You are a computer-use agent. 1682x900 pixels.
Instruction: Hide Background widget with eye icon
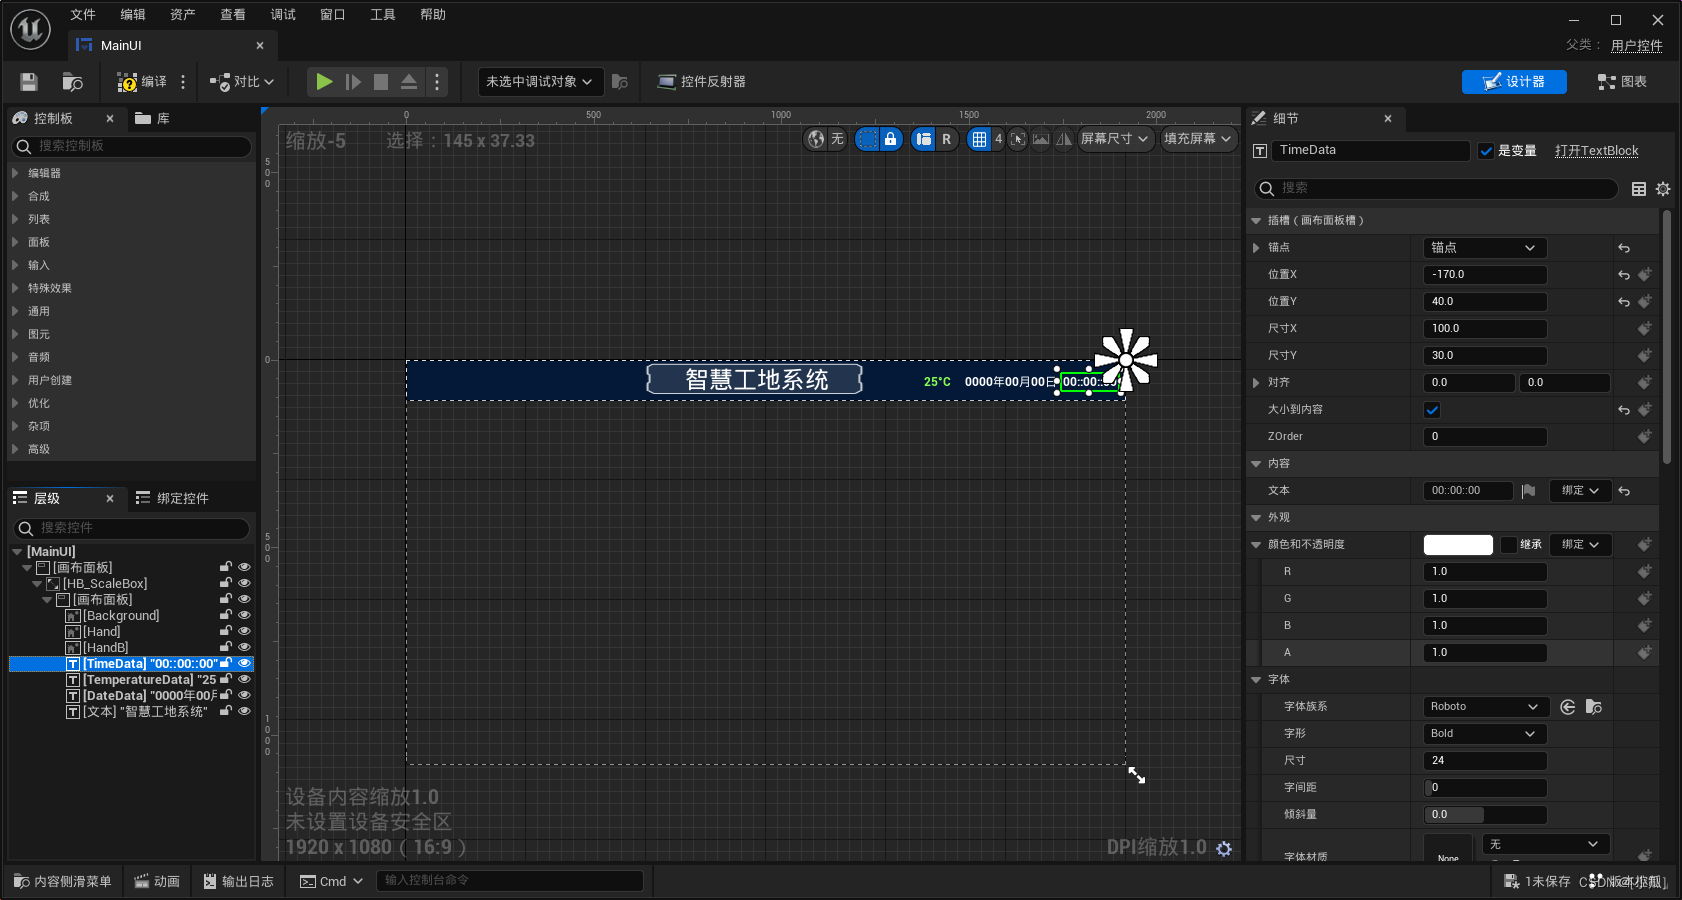(243, 615)
